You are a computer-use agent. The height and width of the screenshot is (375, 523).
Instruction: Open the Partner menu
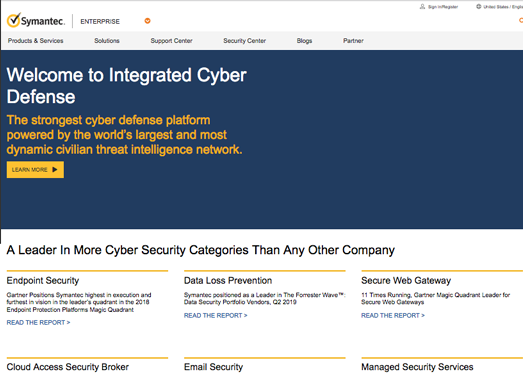353,41
